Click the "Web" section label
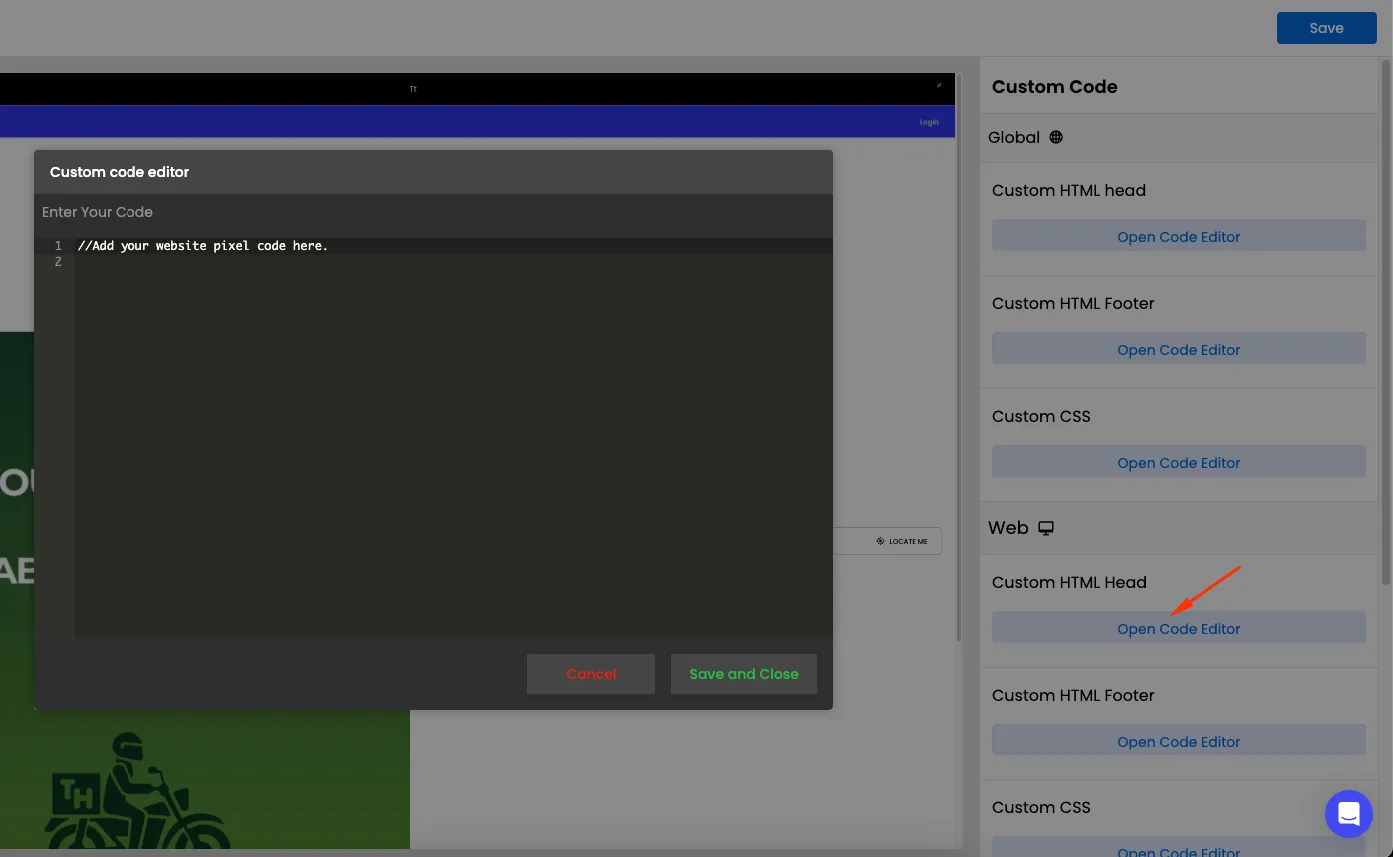 [x=1008, y=528]
